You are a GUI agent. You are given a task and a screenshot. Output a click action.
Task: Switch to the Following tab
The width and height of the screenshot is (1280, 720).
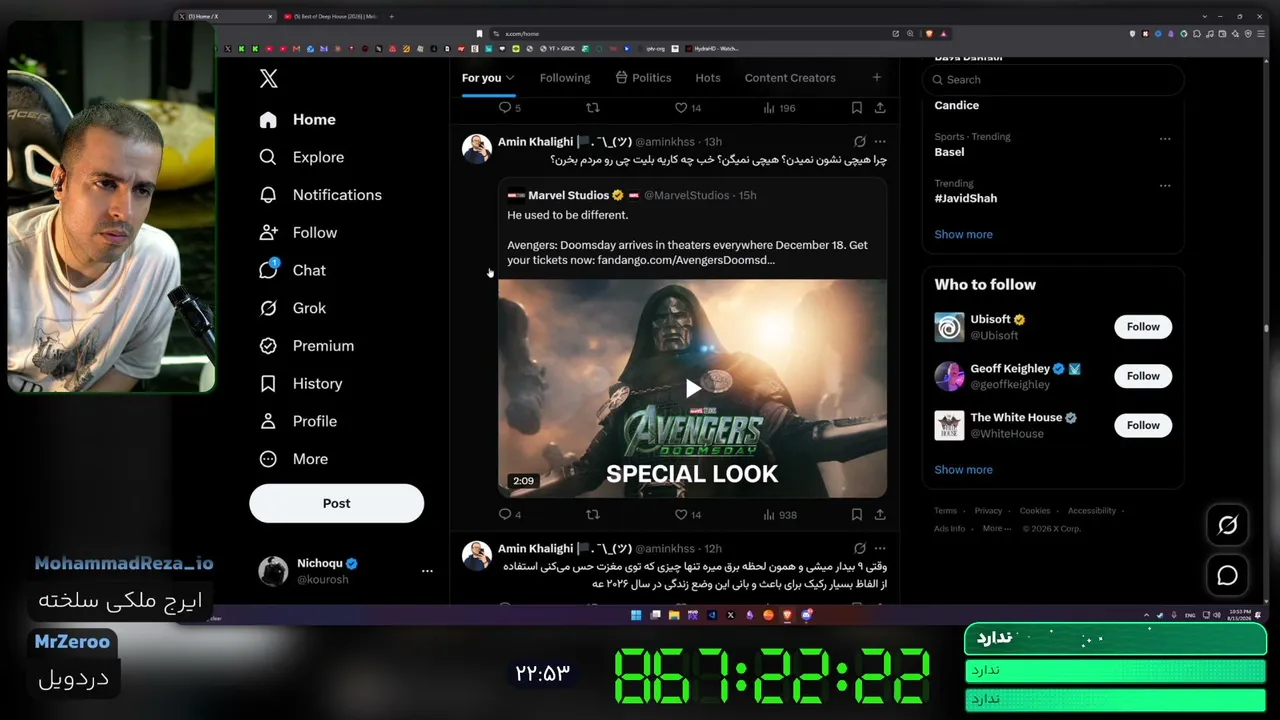coord(565,78)
